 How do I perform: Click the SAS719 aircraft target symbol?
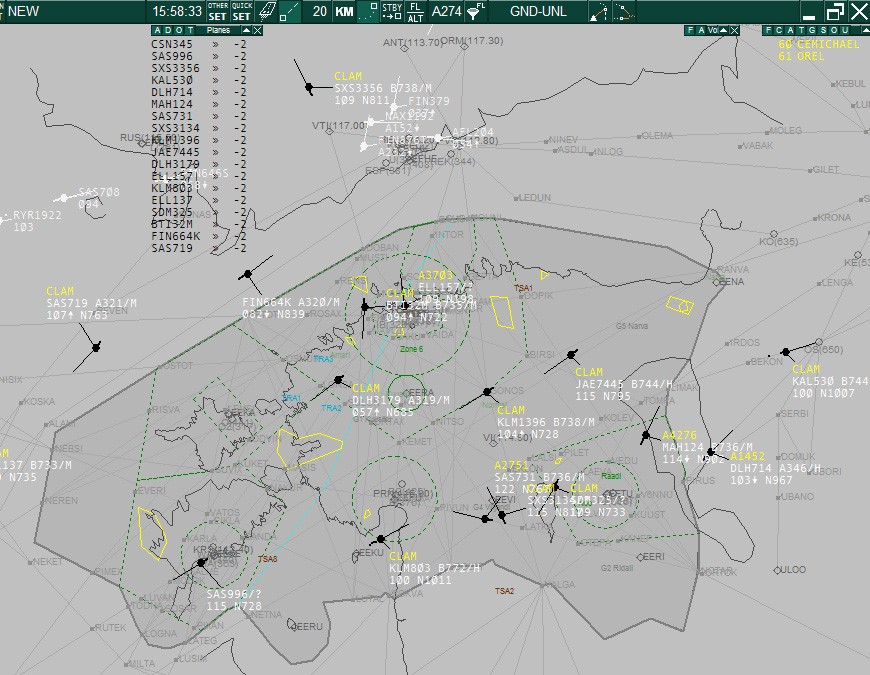point(96,348)
